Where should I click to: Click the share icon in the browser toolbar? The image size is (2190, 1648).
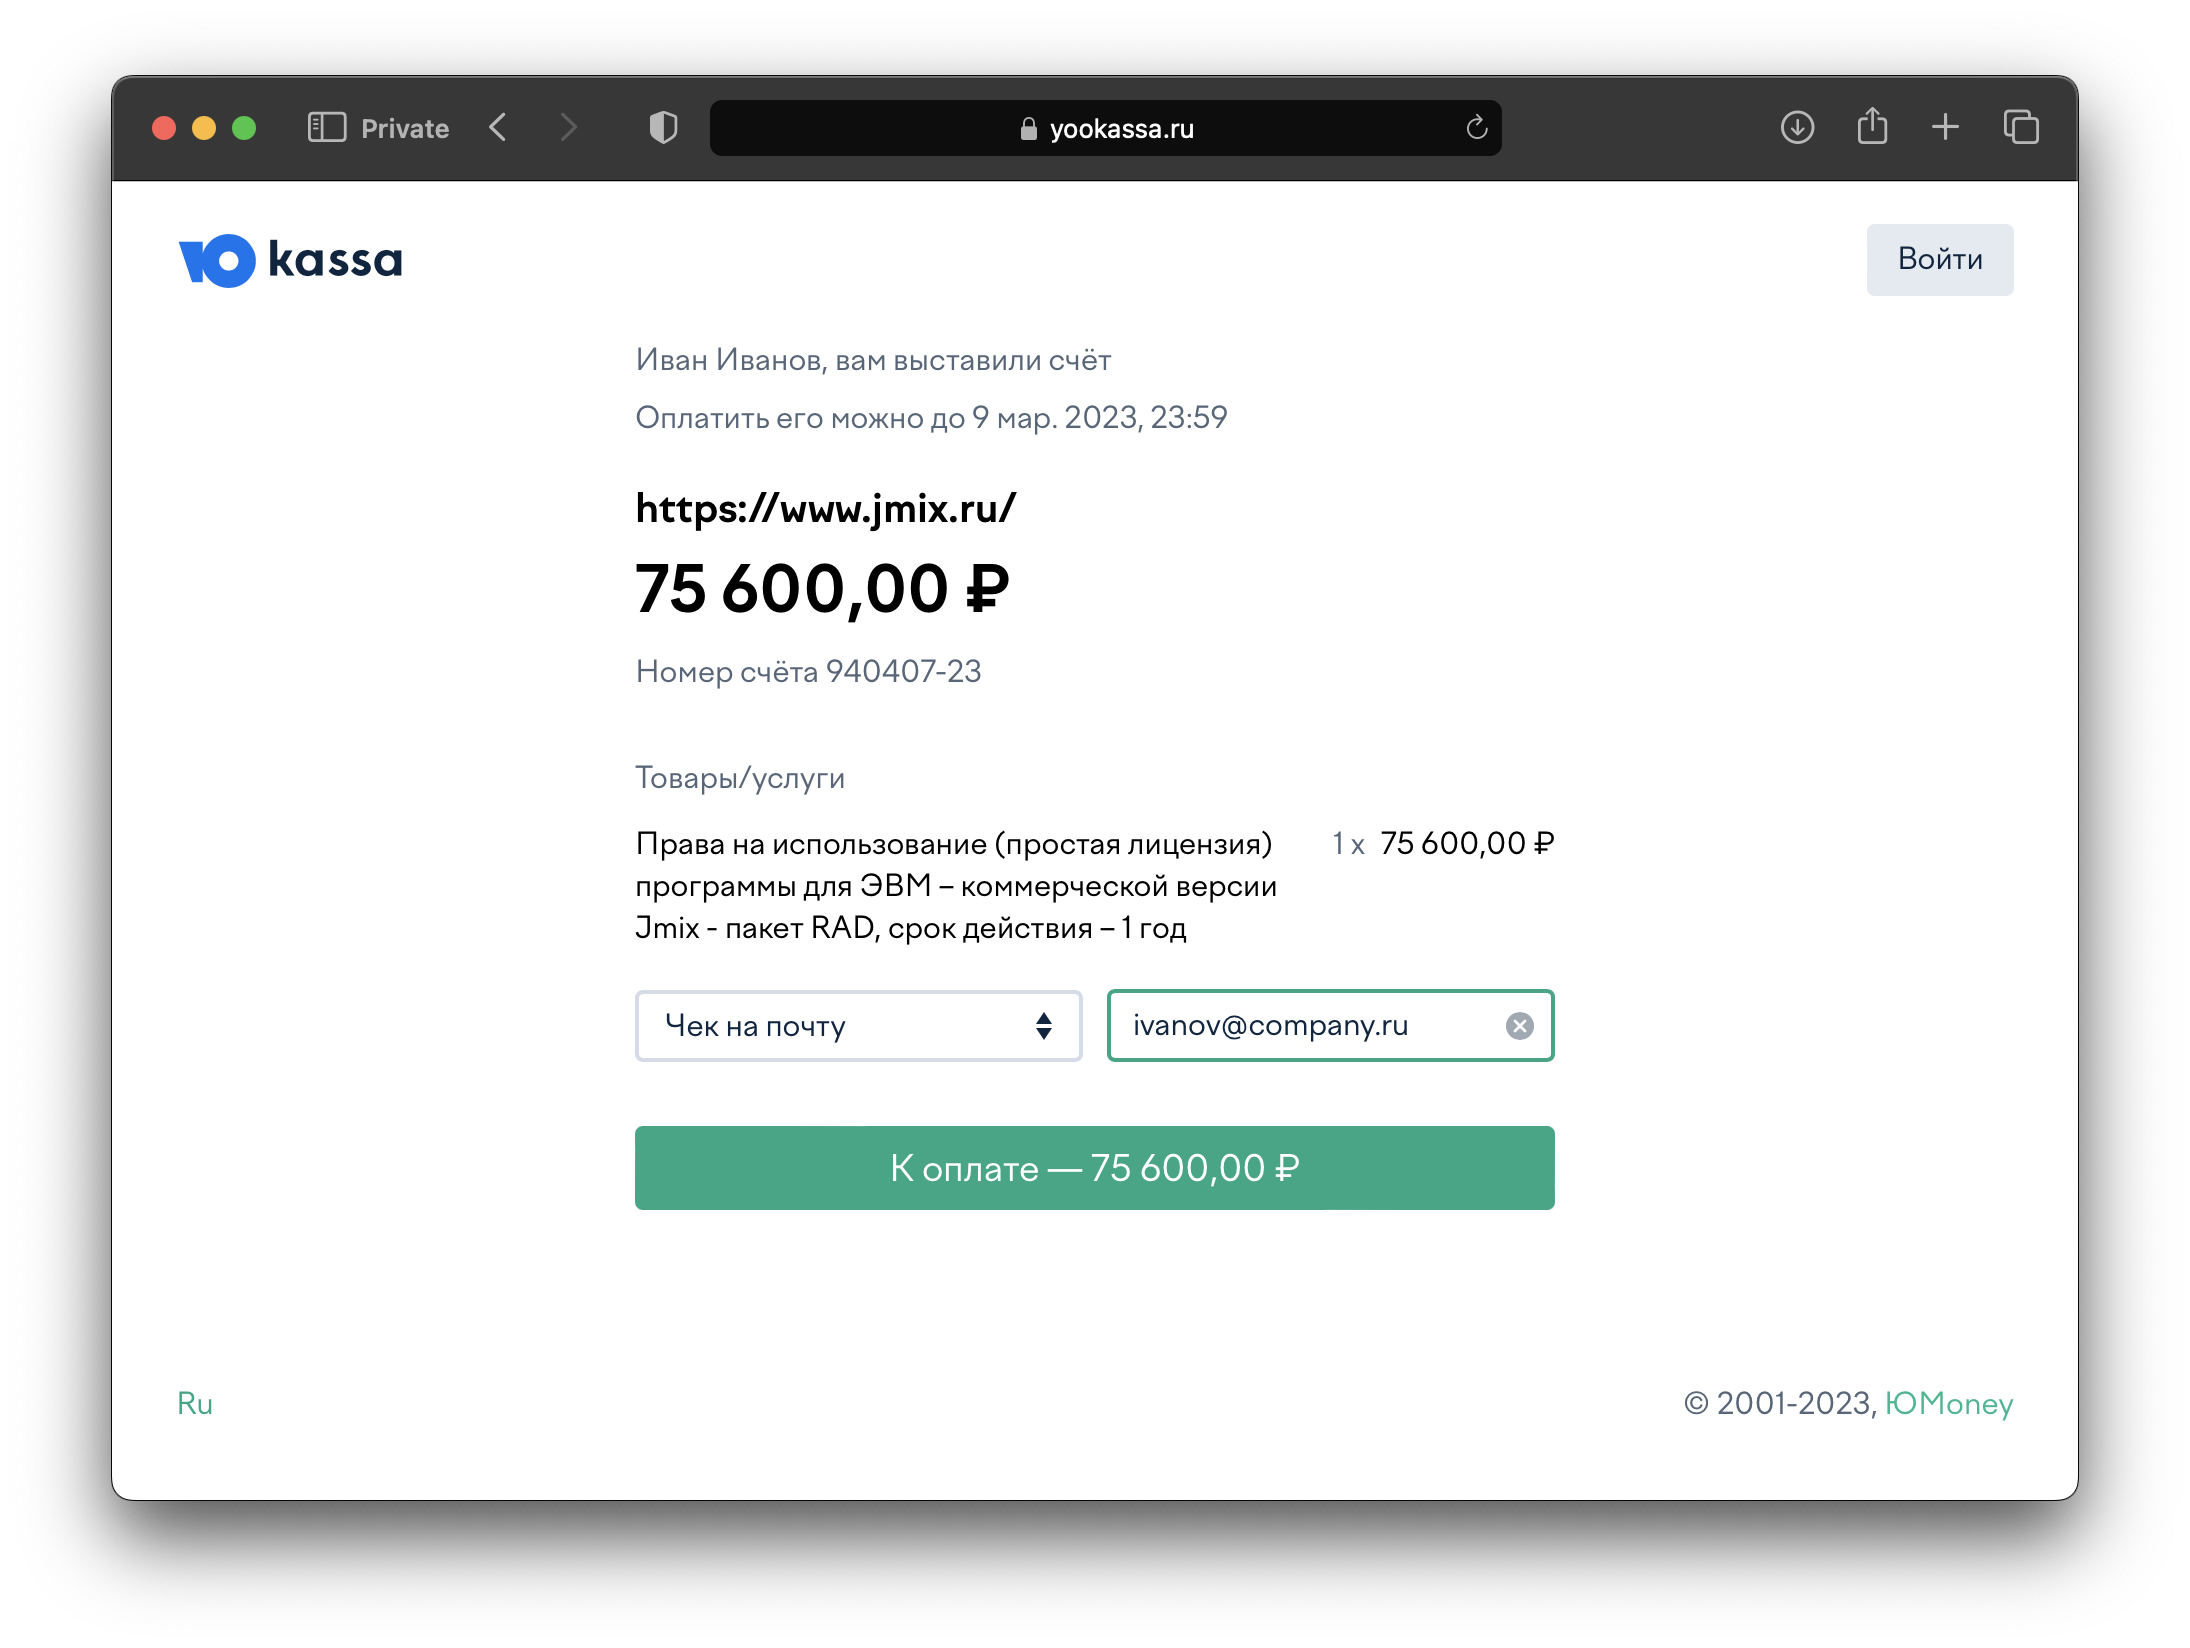pyautogui.click(x=1871, y=128)
